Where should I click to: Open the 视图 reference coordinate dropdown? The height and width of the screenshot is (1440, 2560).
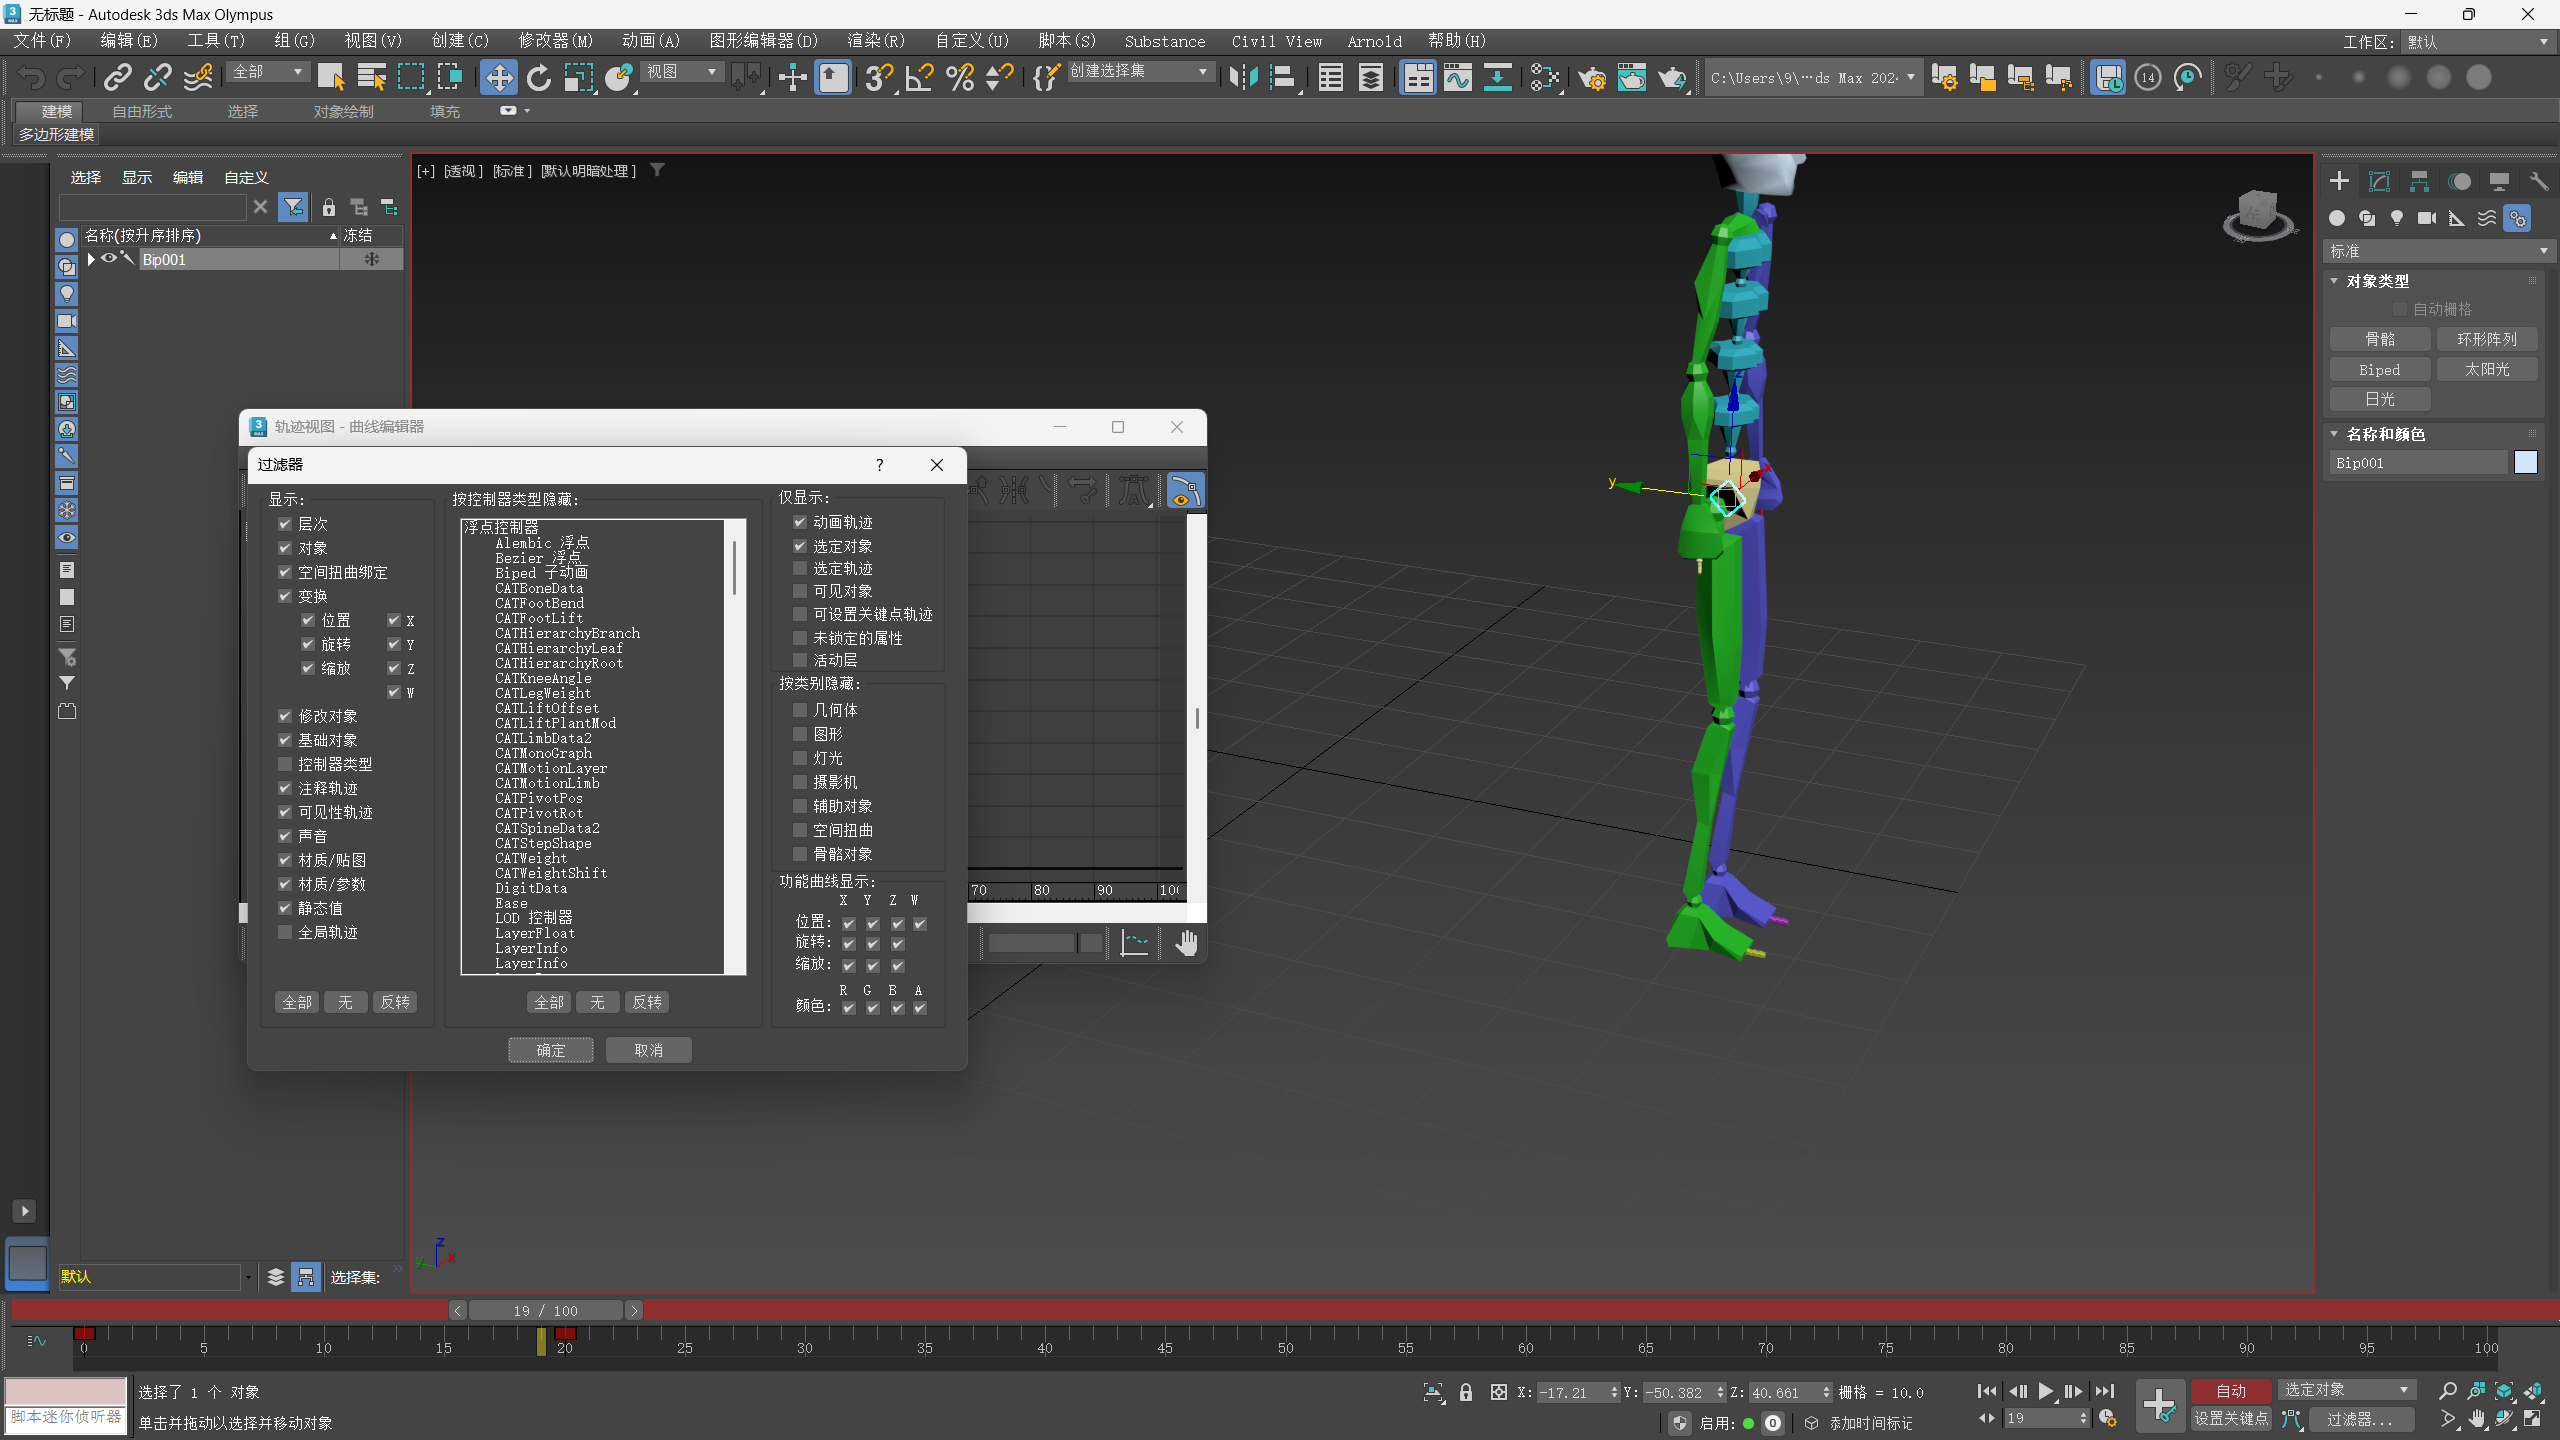[x=681, y=72]
